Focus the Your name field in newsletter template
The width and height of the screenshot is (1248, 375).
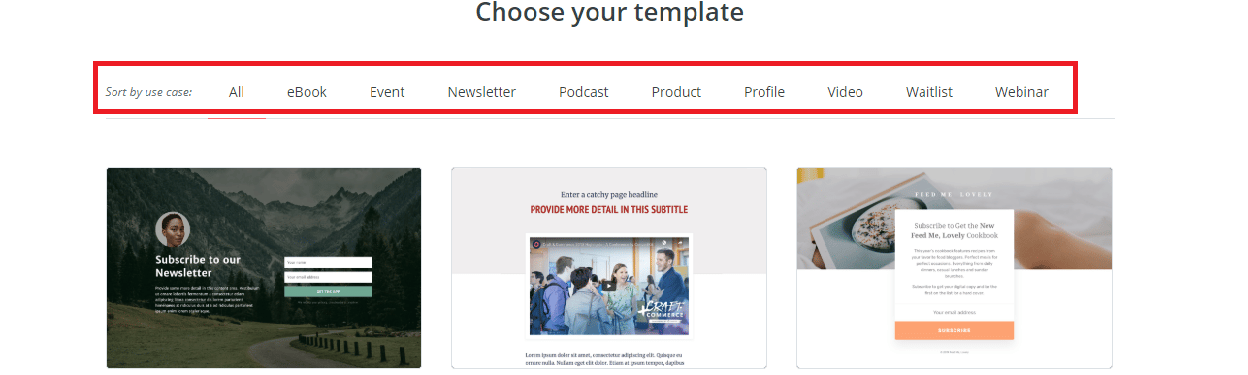coord(328,263)
